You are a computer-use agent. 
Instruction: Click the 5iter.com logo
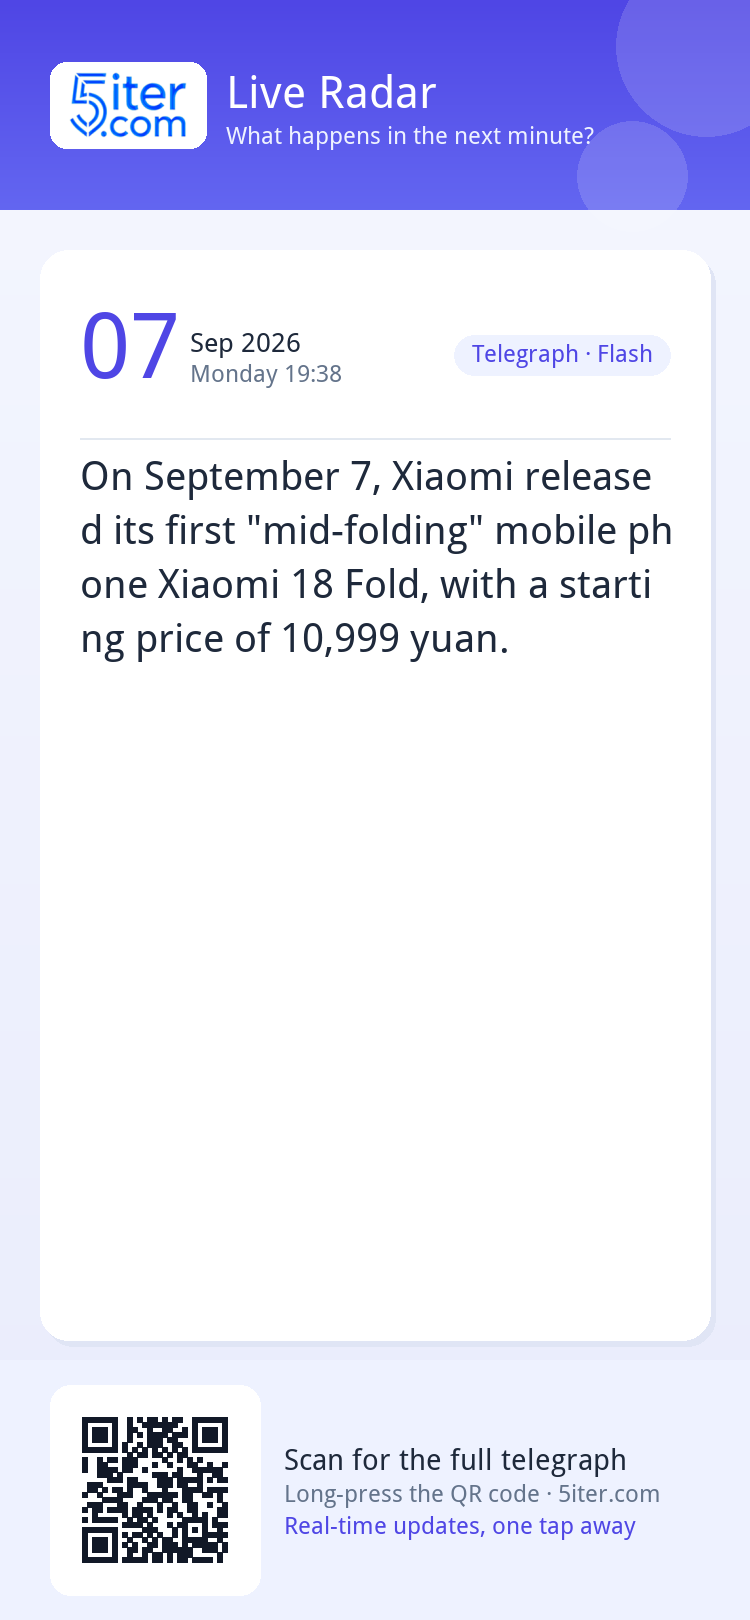(x=128, y=106)
